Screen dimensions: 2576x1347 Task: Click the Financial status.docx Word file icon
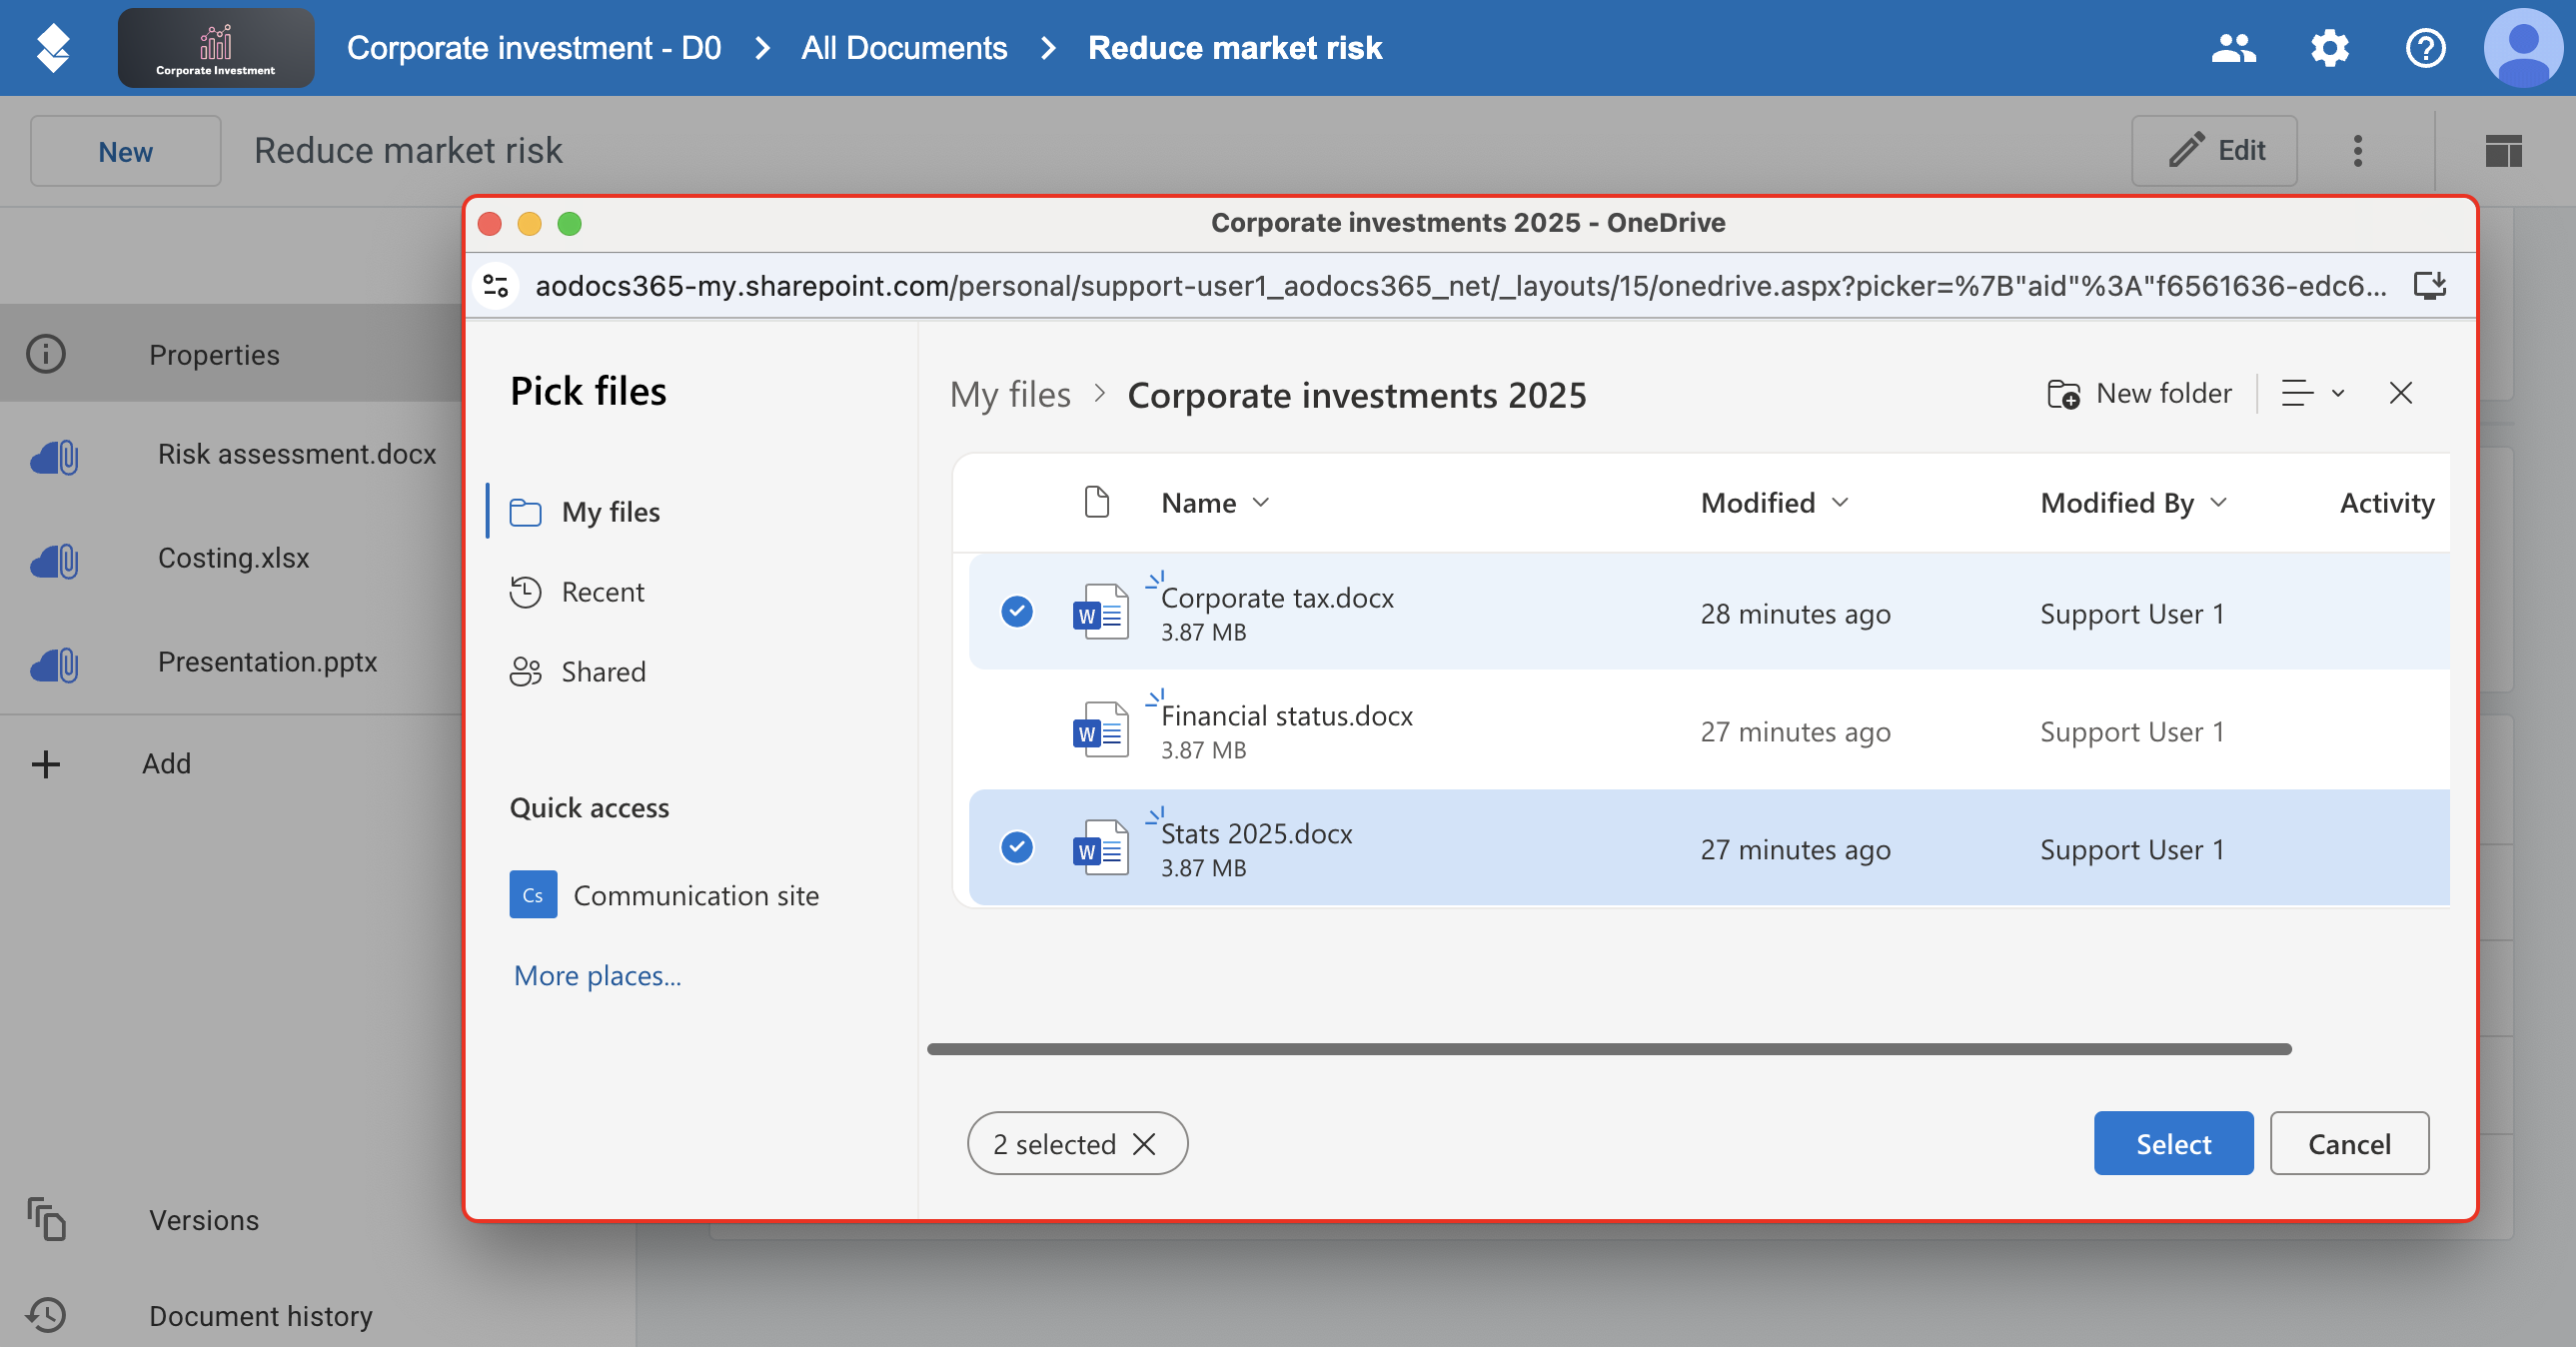(1100, 730)
